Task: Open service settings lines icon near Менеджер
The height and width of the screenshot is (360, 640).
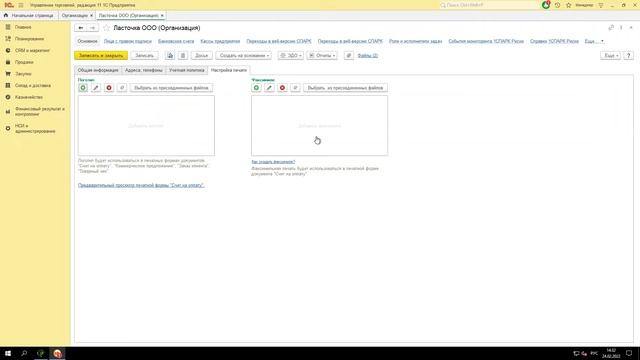Action: pos(601,5)
